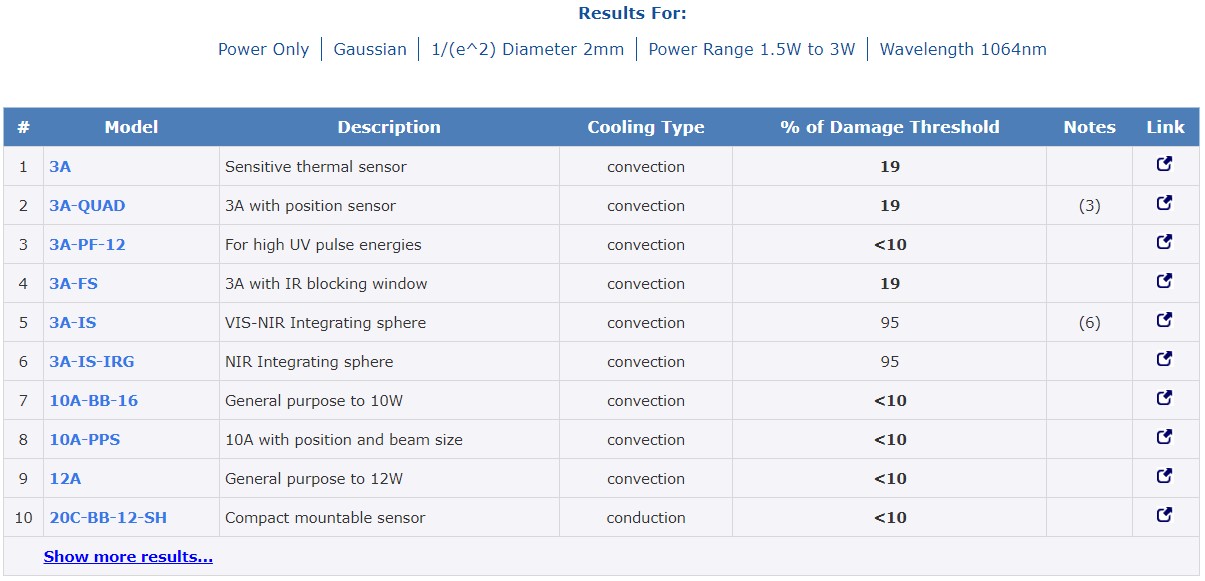The image size is (1205, 581).
Task: Expand list with Show more results
Action: [x=128, y=557]
